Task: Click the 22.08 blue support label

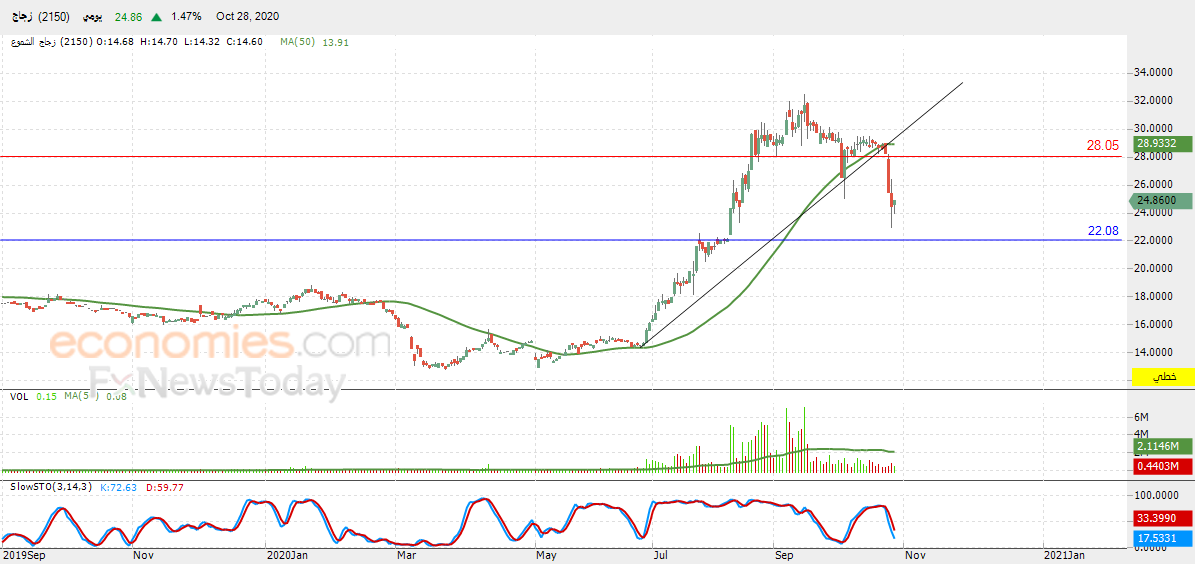Action: [x=1103, y=230]
